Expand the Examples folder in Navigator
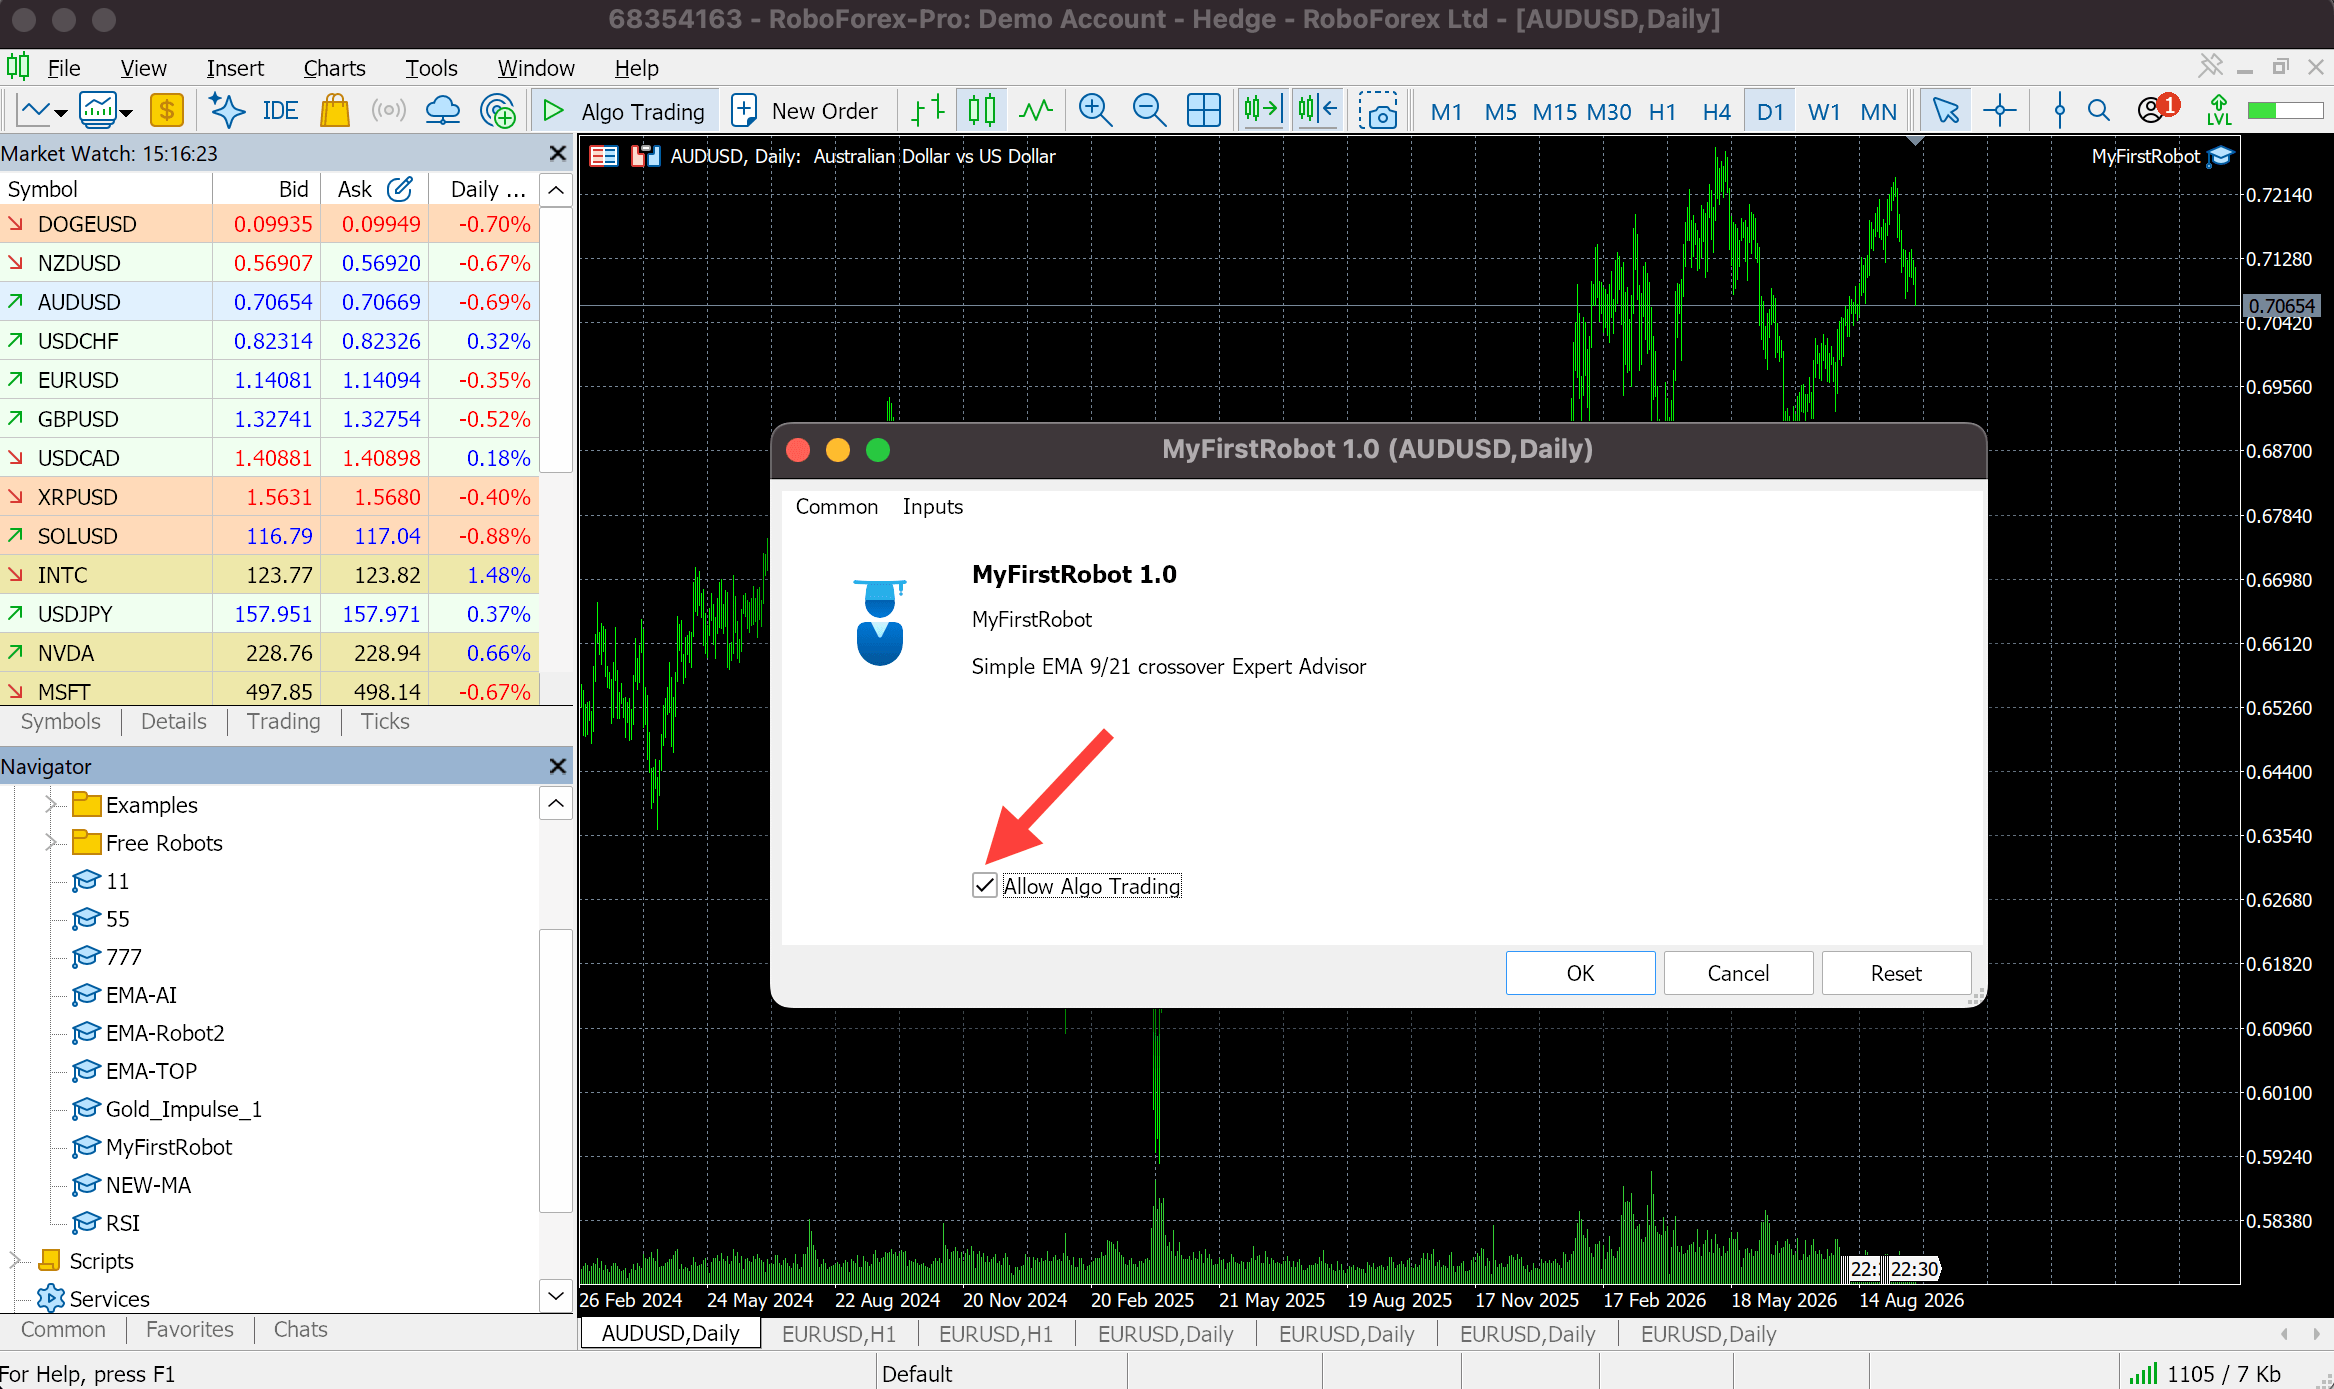2334x1389 pixels. click(50, 804)
